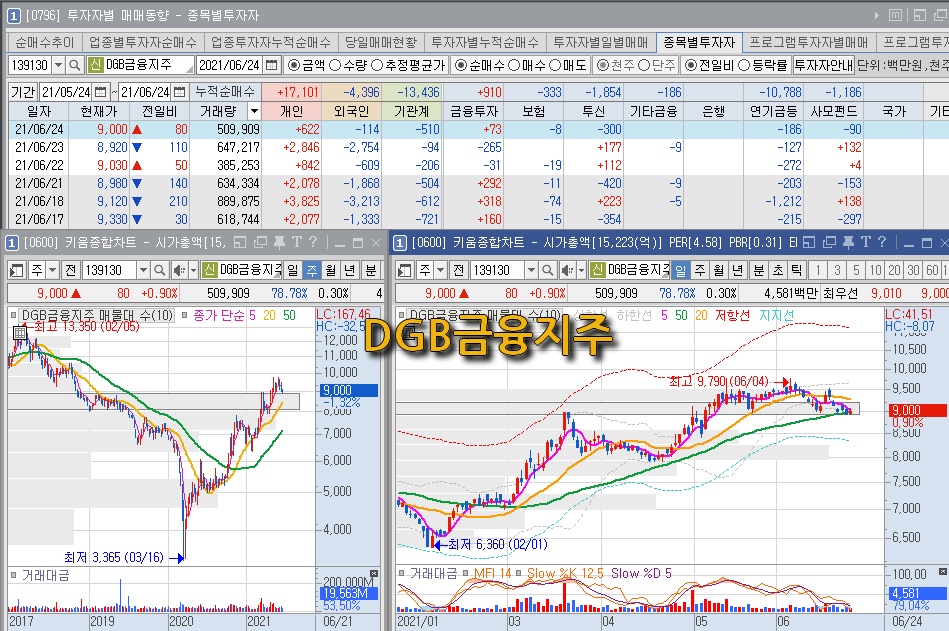The width and height of the screenshot is (949, 631).
Task: Open 거래량 column dropdown arrow
Action: click(254, 111)
